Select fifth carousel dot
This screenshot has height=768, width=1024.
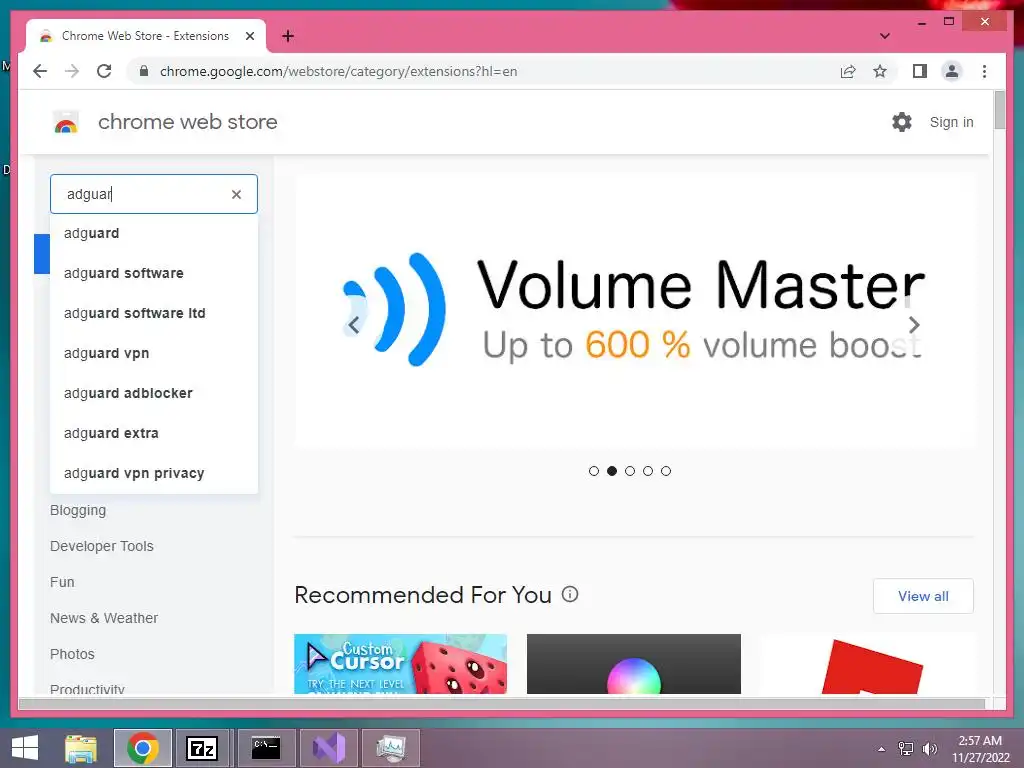point(665,471)
